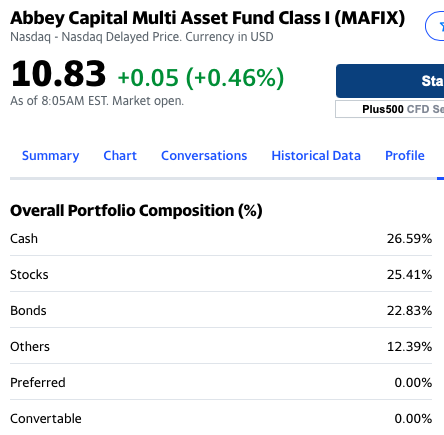The image size is (444, 435).
Task: Click the Nasdaq Delayed Price subtitle text
Action: click(142, 37)
